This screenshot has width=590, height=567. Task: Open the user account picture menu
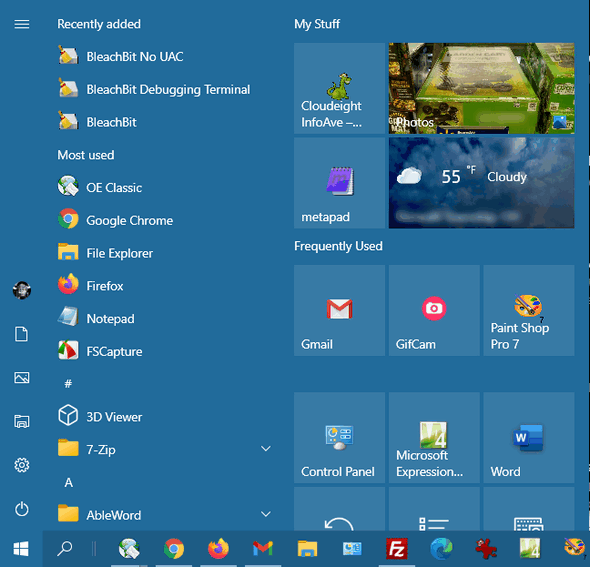tap(21, 290)
